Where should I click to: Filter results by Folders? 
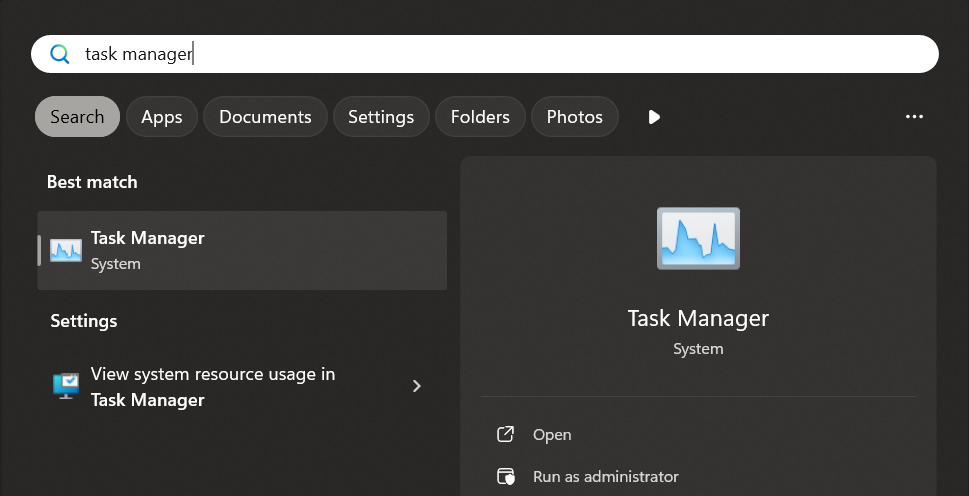click(480, 117)
